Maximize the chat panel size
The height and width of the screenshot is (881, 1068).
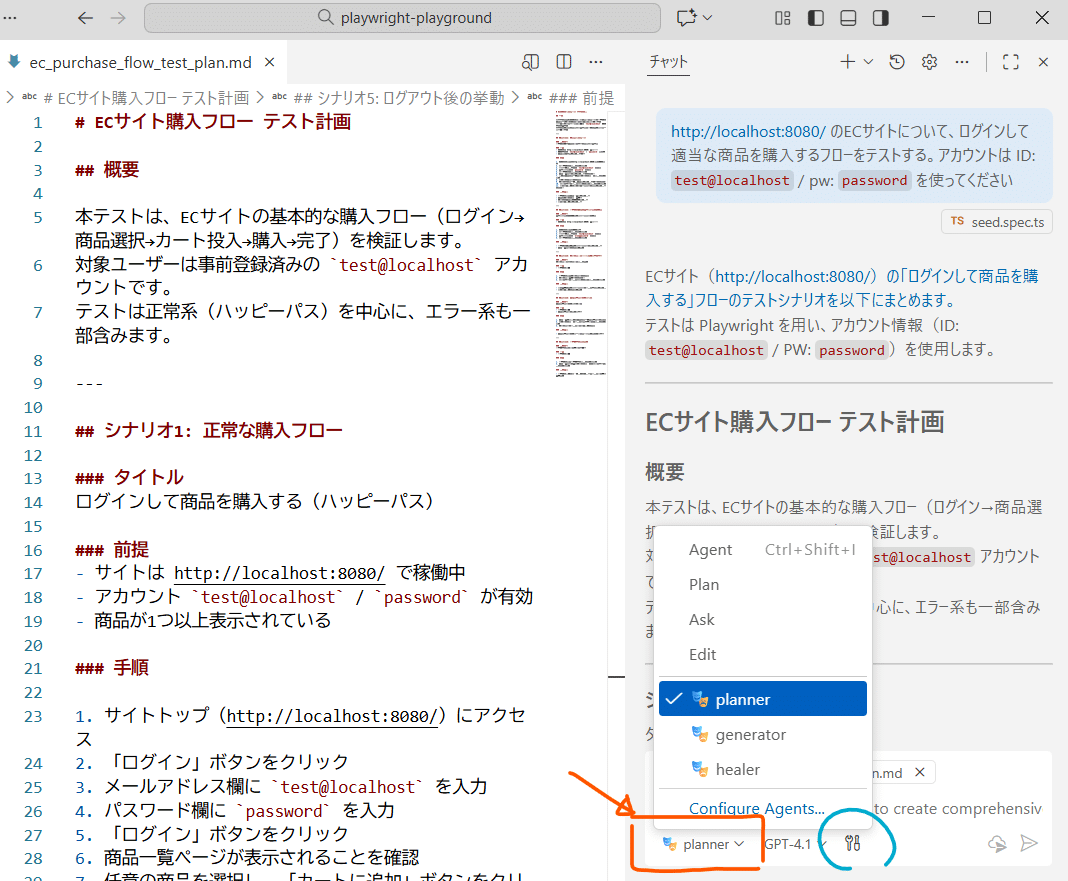click(x=1010, y=62)
